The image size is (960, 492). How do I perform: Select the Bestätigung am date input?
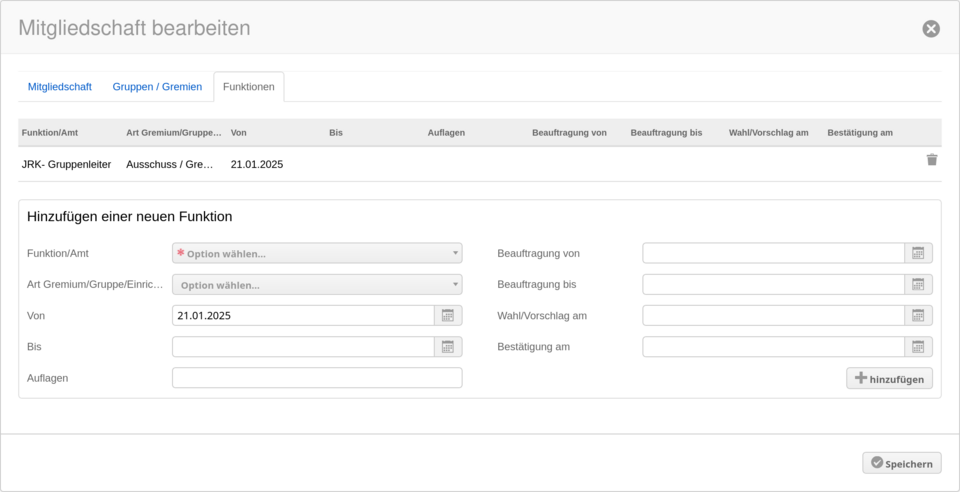click(773, 347)
